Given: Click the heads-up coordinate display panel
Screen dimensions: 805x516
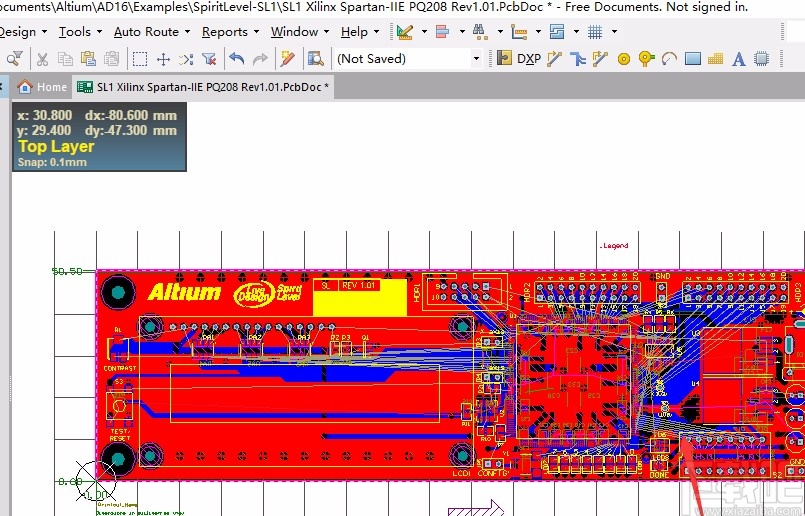Looking at the screenshot, I should (99, 137).
